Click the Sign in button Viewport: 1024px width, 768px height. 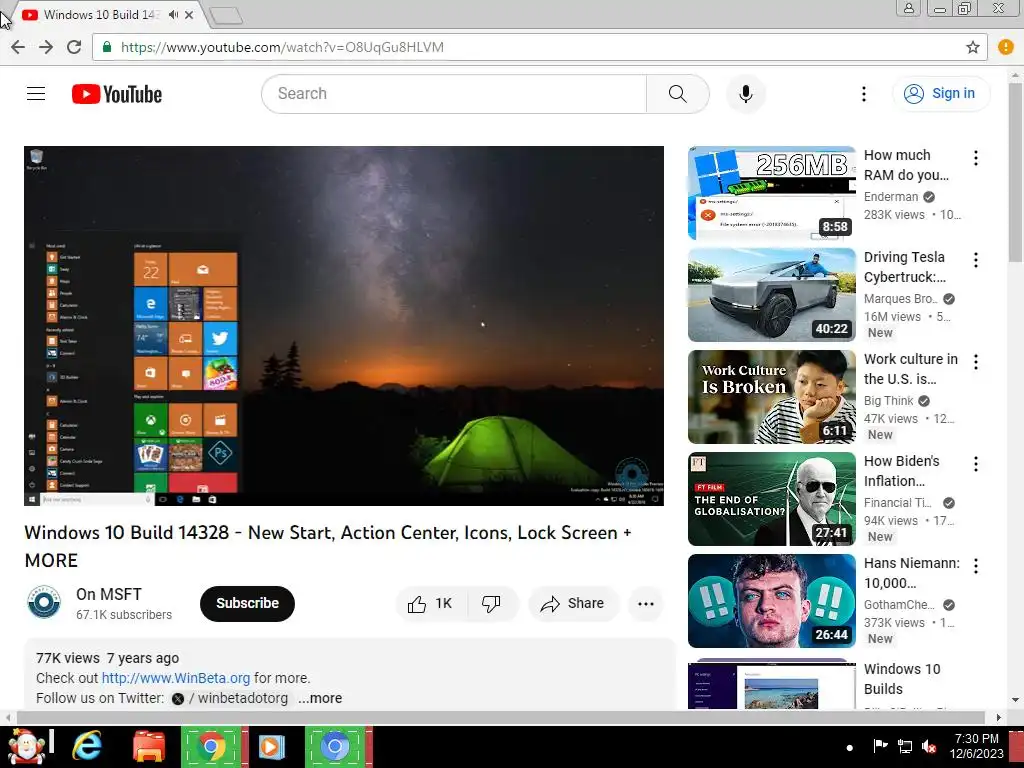click(940, 94)
